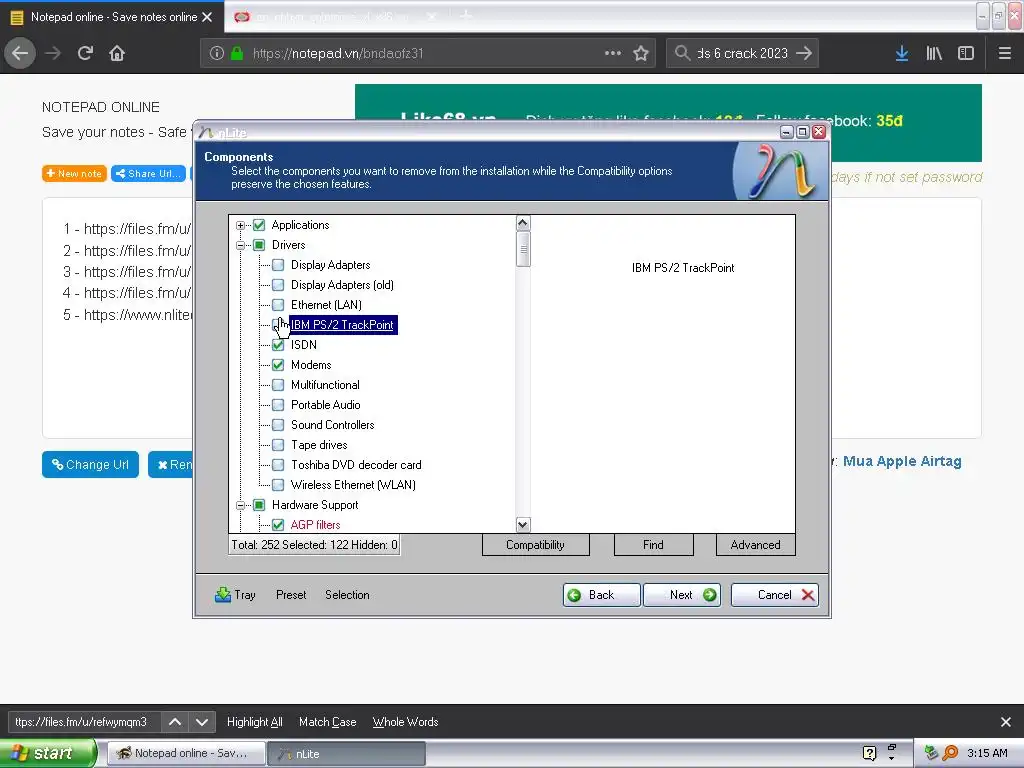1024x768 pixels.
Task: Check the Ethernet (LAN) checkbox
Action: point(278,305)
